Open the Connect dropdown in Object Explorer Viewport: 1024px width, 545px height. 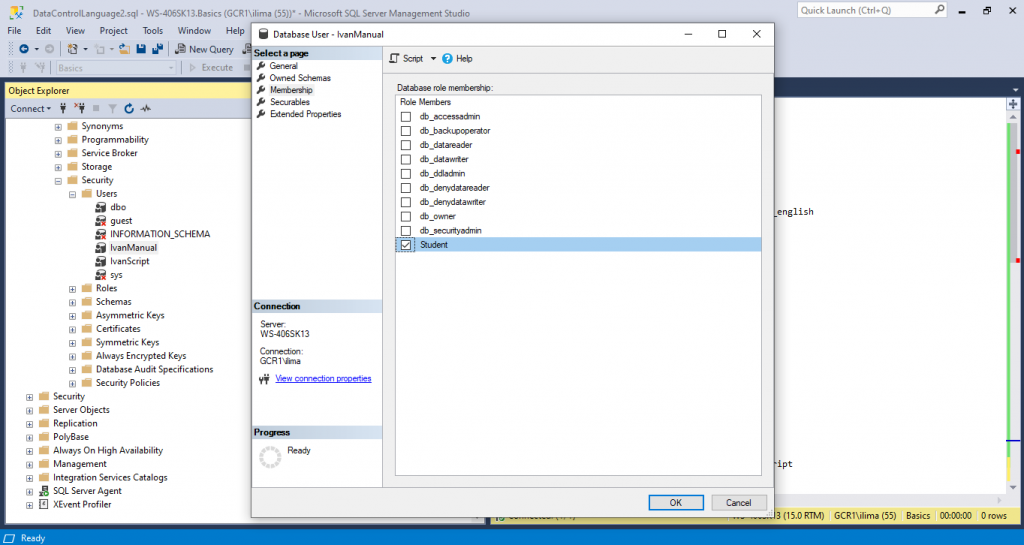click(x=31, y=108)
